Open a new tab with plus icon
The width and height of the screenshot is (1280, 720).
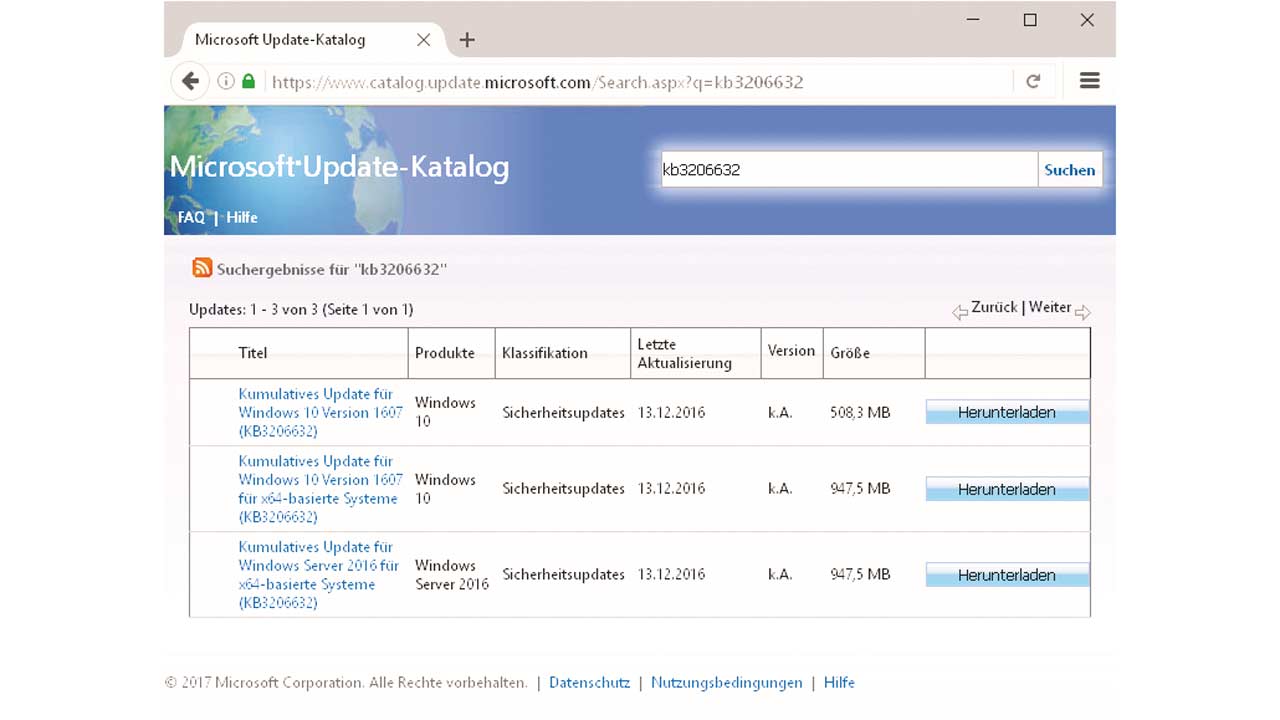(x=467, y=40)
